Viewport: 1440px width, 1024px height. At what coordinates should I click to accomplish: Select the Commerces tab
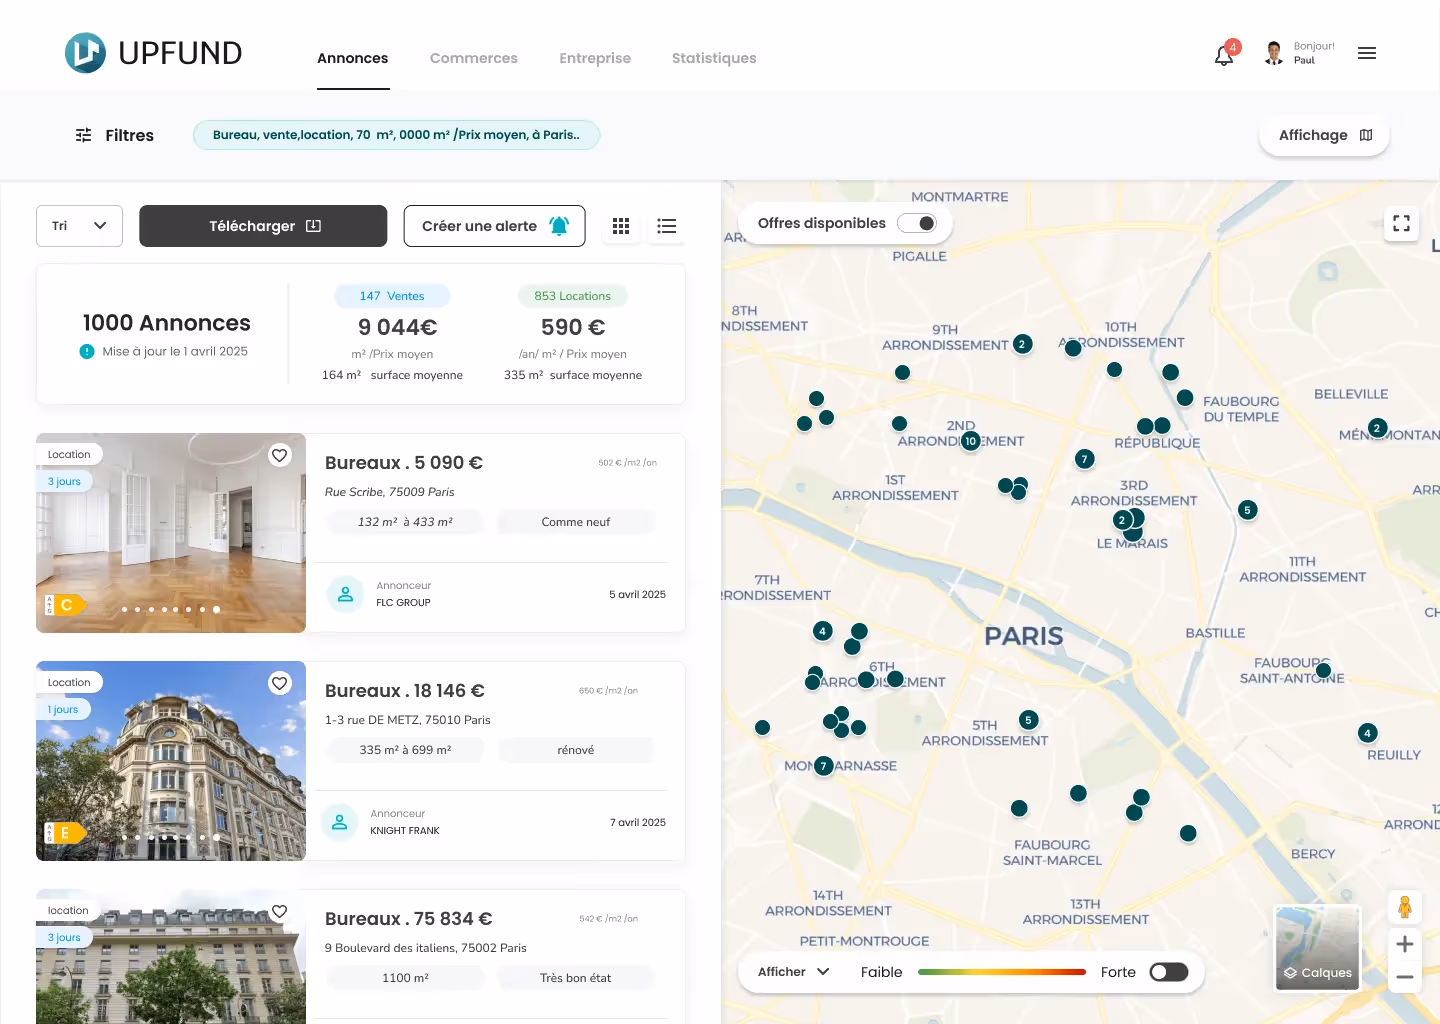click(x=474, y=58)
